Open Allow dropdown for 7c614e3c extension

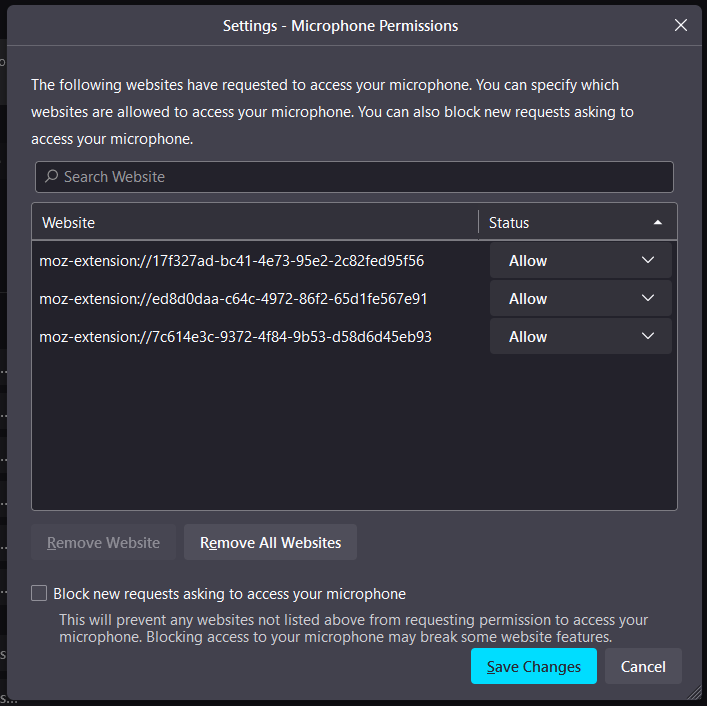(580, 336)
